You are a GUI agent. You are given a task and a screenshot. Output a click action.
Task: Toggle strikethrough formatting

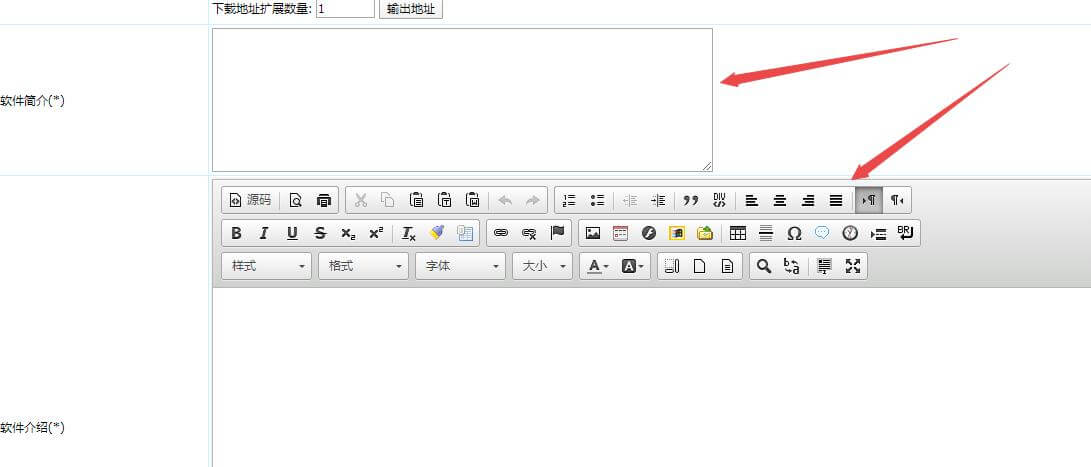coord(320,233)
